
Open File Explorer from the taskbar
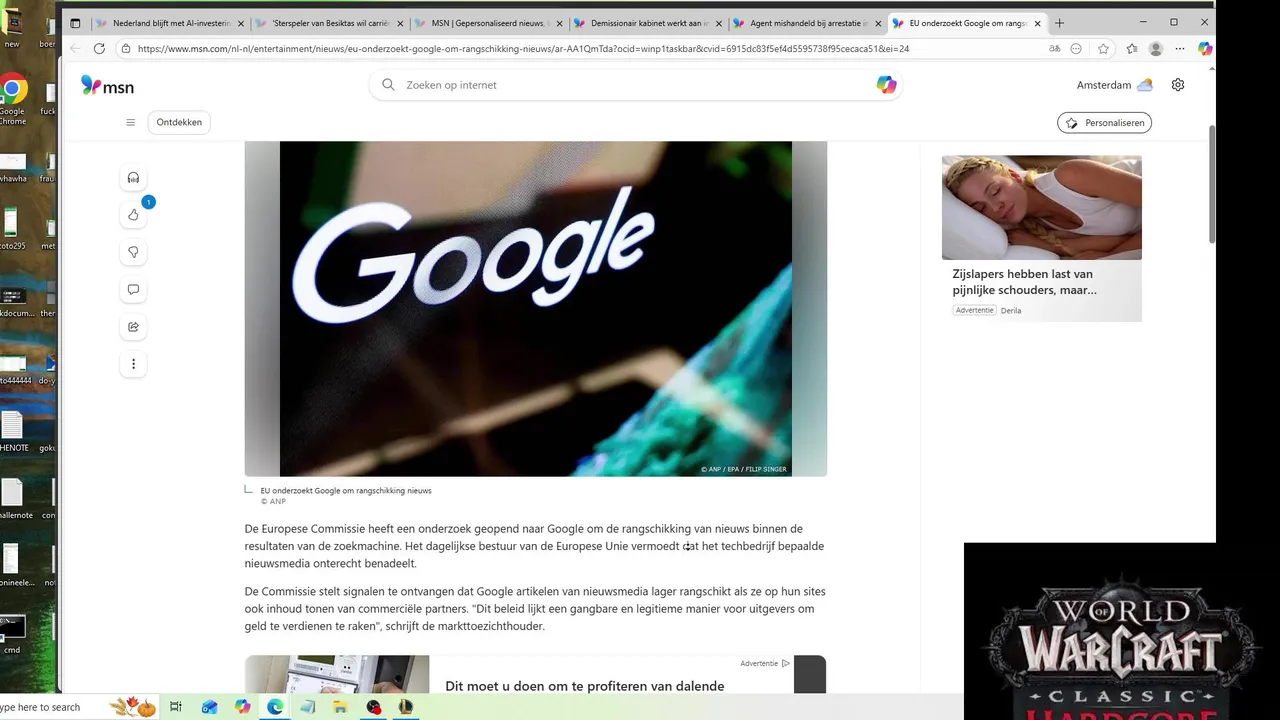340,707
